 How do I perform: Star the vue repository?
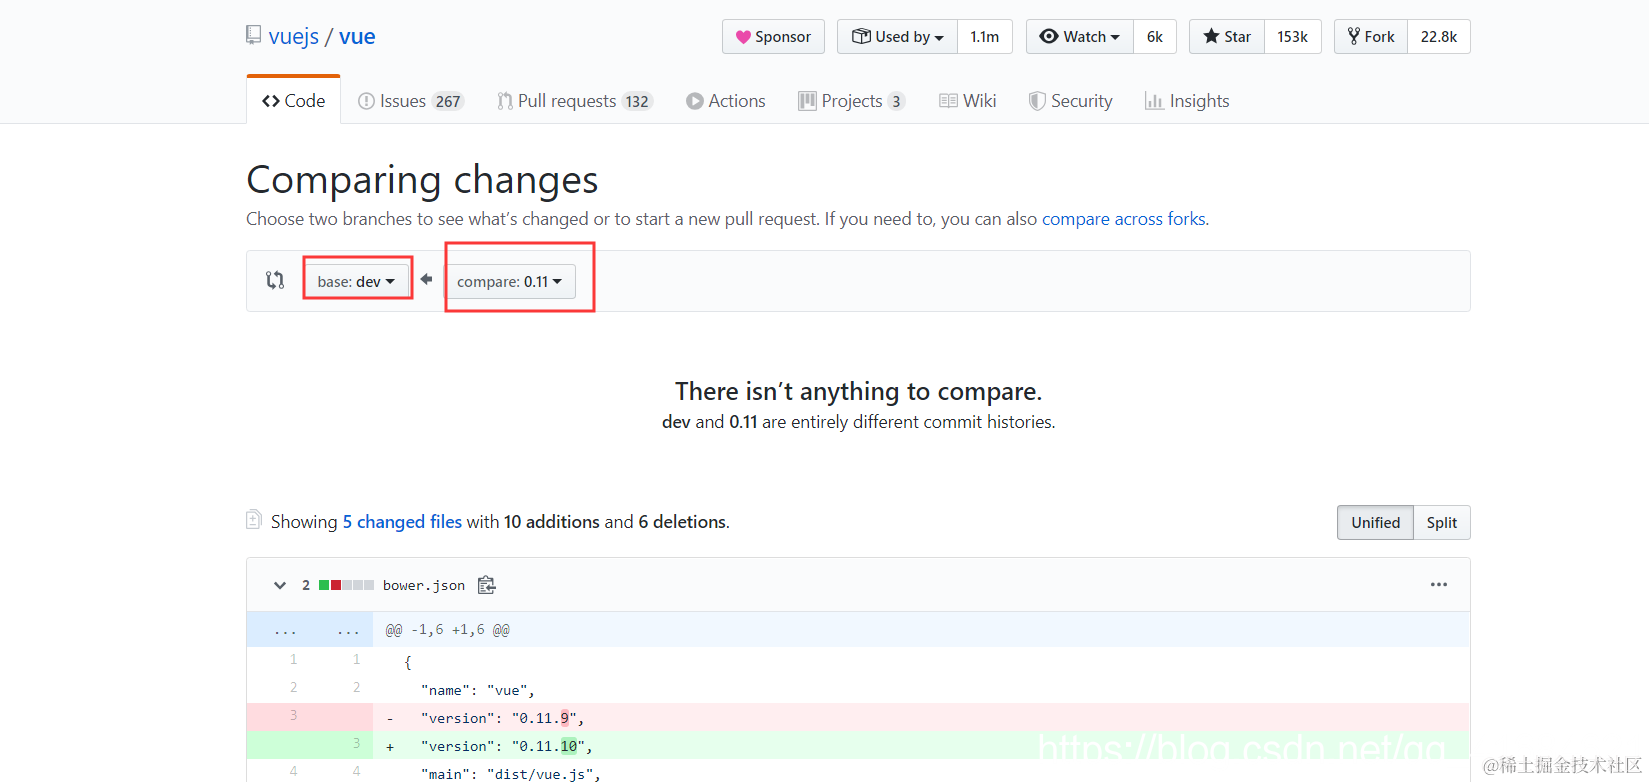(x=1227, y=37)
